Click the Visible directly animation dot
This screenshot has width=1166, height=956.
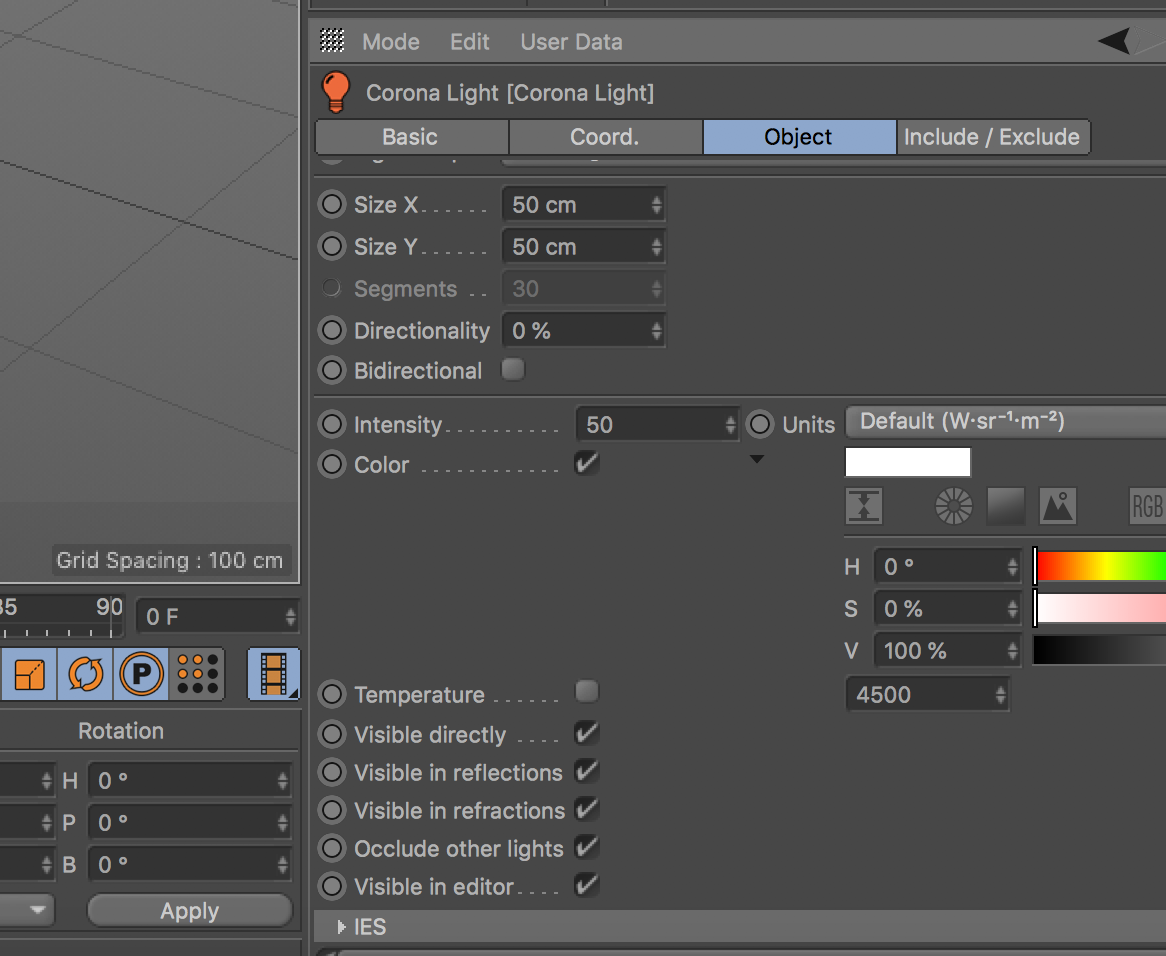332,734
